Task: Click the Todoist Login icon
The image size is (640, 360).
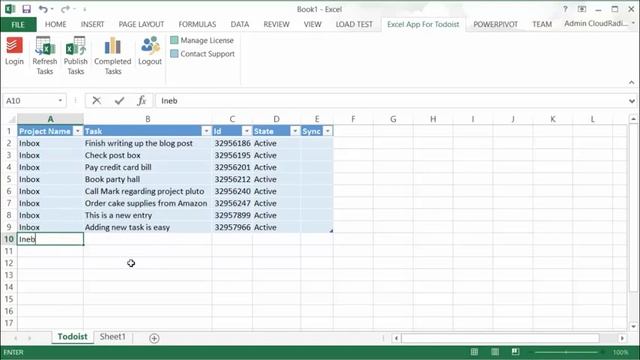Action: [14, 46]
